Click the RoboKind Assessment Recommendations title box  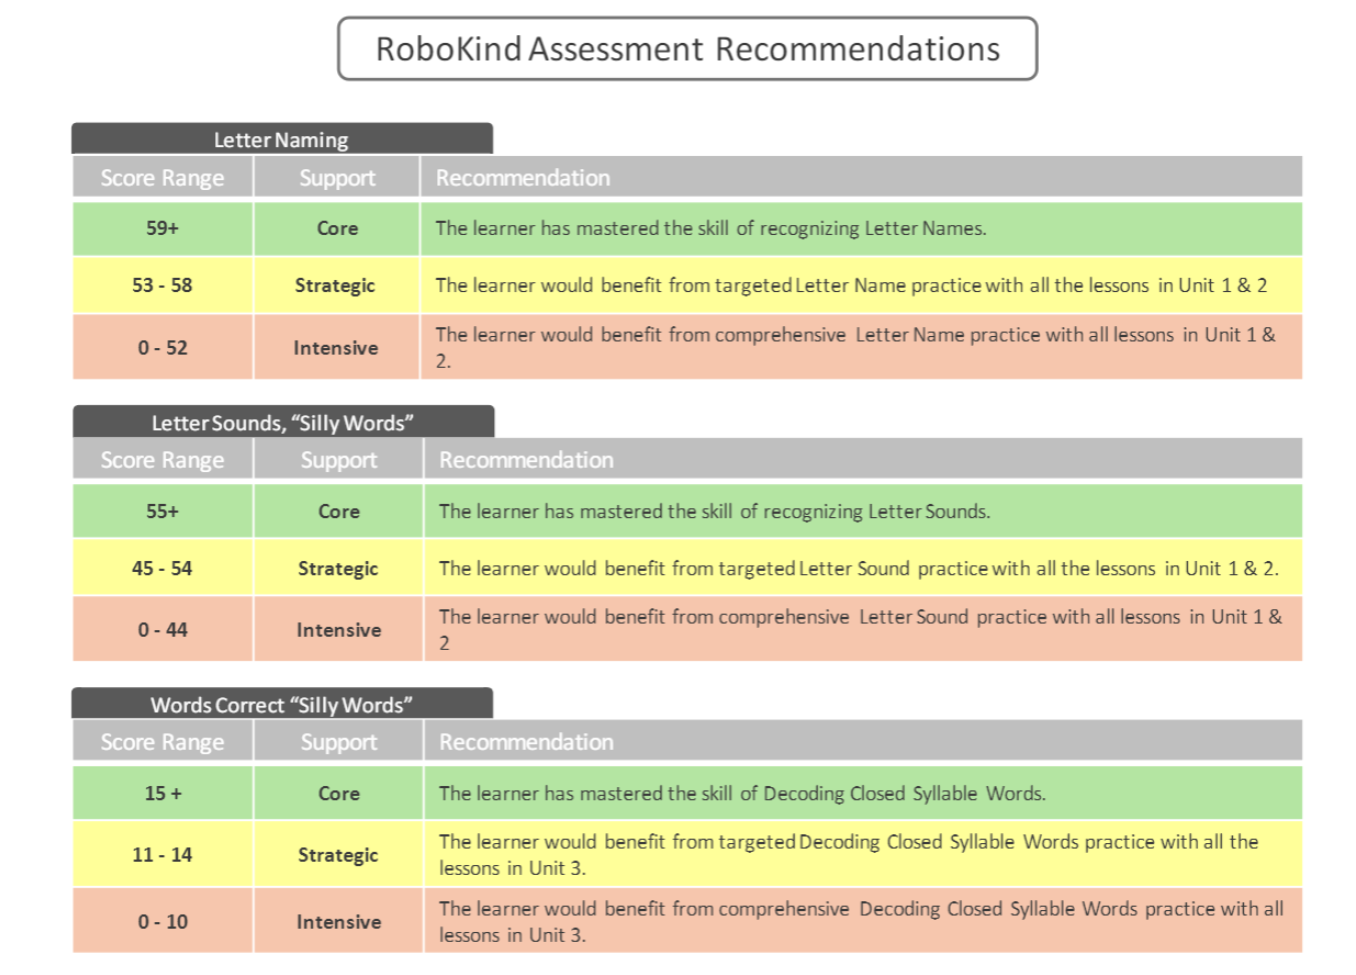687,49
